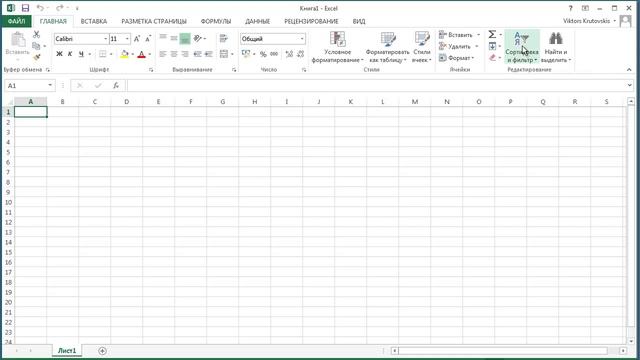Click the Вставить paste button
The height and width of the screenshot is (360, 640).
pyautogui.click(x=17, y=46)
